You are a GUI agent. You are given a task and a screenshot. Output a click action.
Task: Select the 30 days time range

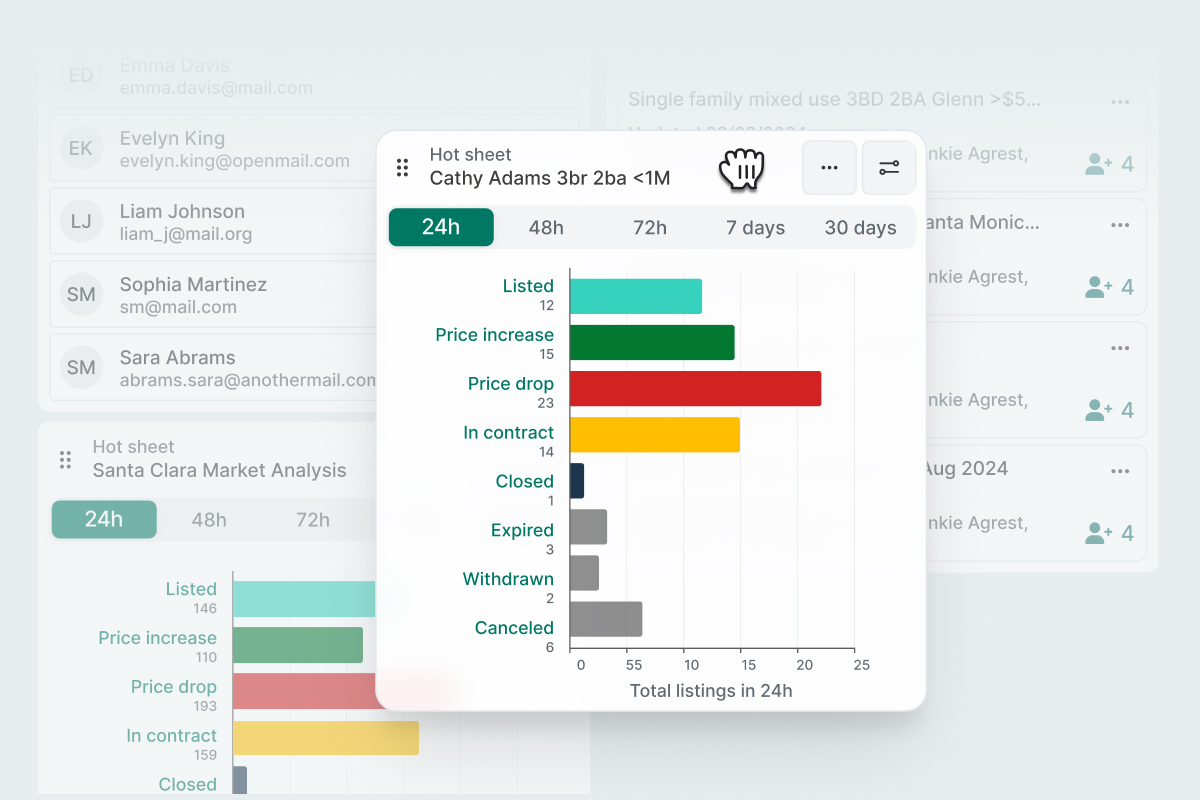pos(860,228)
